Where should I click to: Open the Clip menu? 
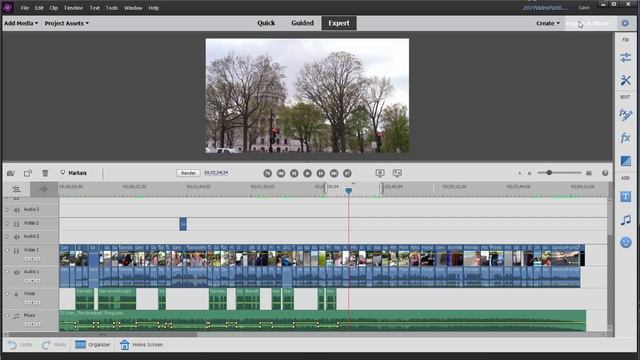pos(53,8)
